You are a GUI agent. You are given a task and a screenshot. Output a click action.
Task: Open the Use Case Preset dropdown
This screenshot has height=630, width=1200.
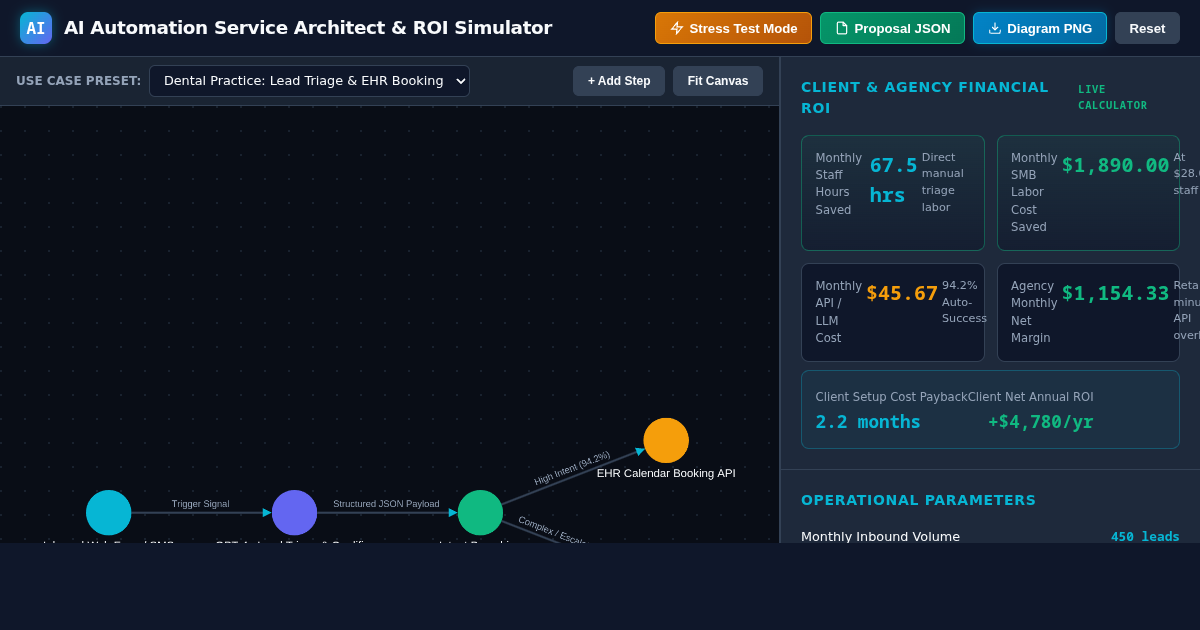(x=309, y=81)
